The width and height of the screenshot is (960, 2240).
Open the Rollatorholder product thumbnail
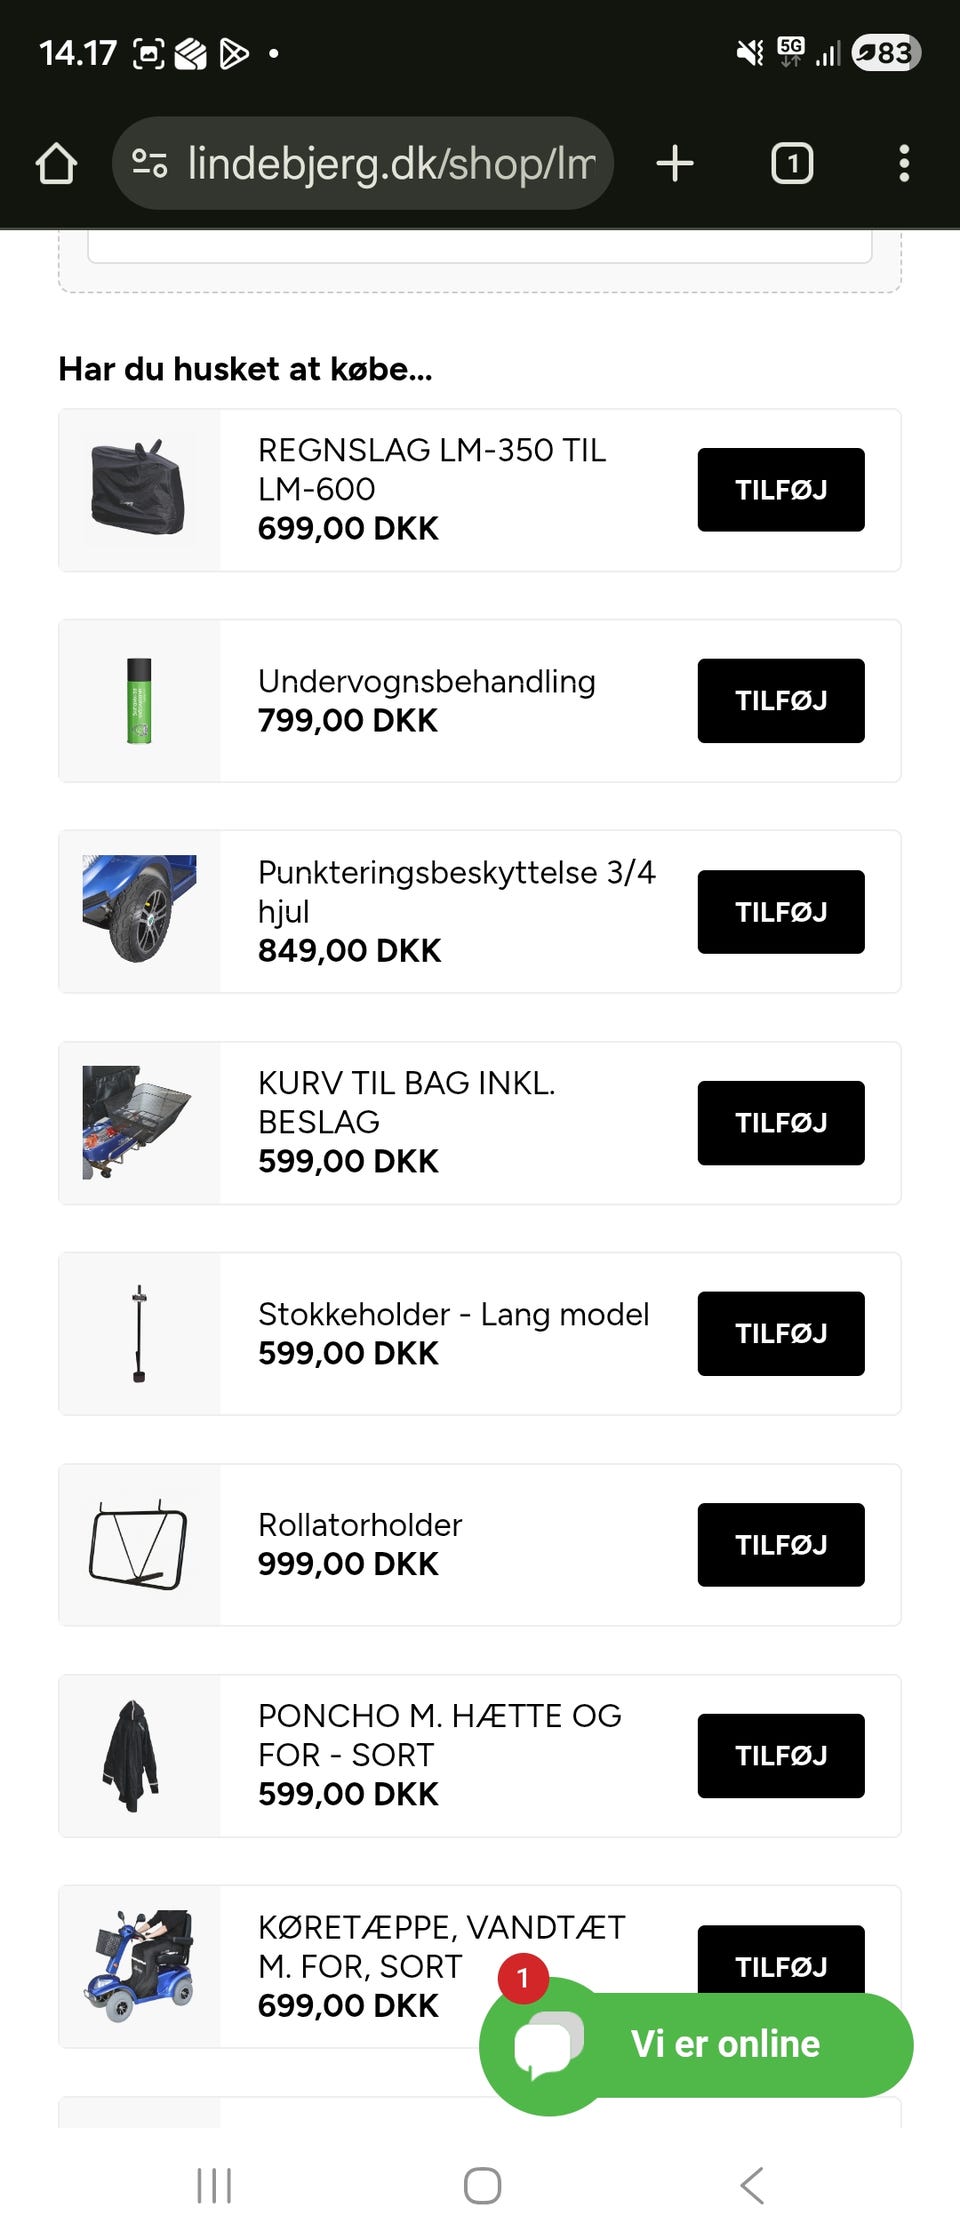(x=139, y=1545)
